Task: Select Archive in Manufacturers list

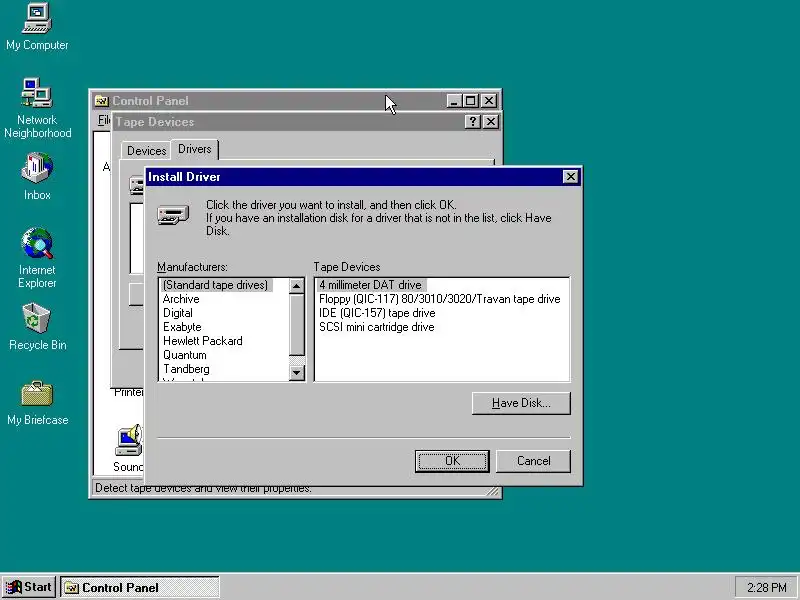Action: (181, 299)
